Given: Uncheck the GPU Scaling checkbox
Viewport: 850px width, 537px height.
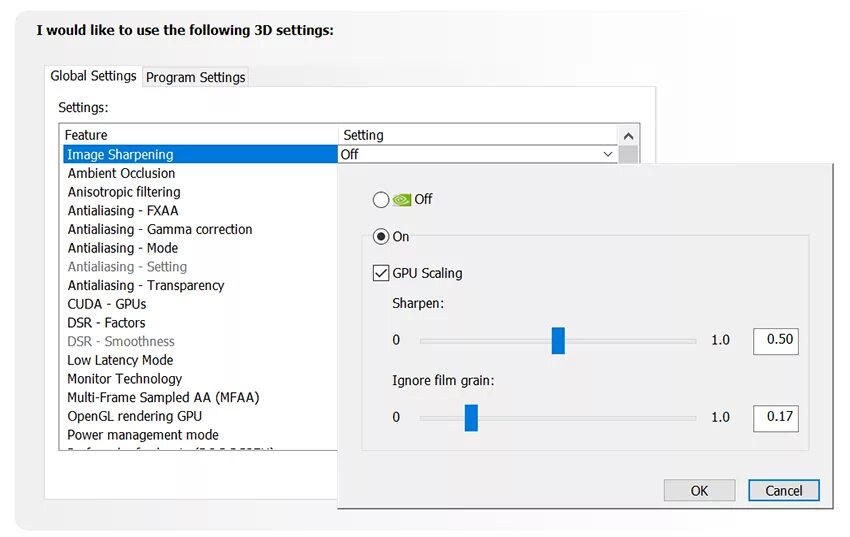Looking at the screenshot, I should pyautogui.click(x=380, y=273).
